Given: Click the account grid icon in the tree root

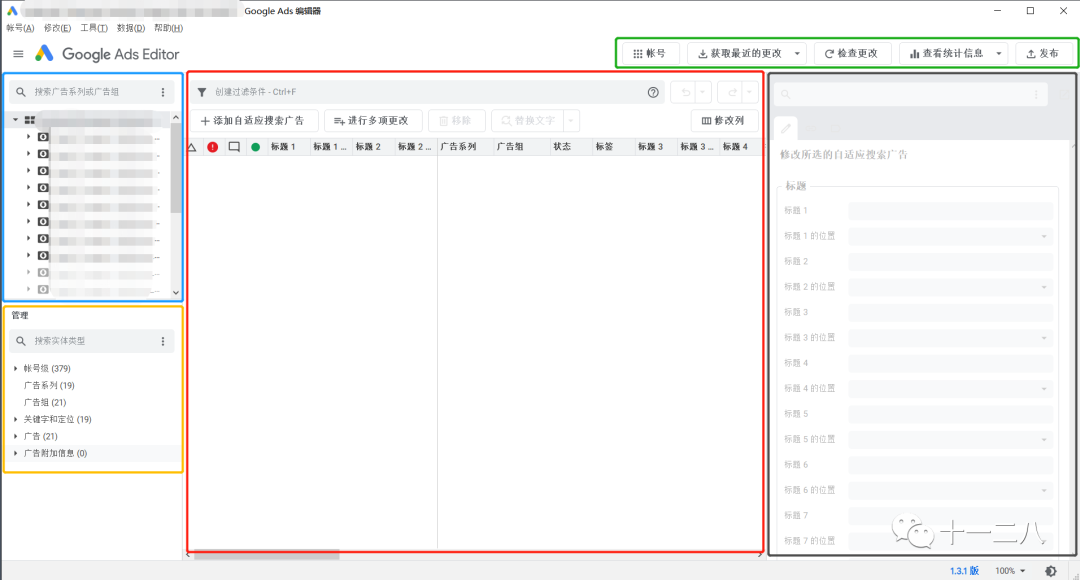Looking at the screenshot, I should point(30,120).
